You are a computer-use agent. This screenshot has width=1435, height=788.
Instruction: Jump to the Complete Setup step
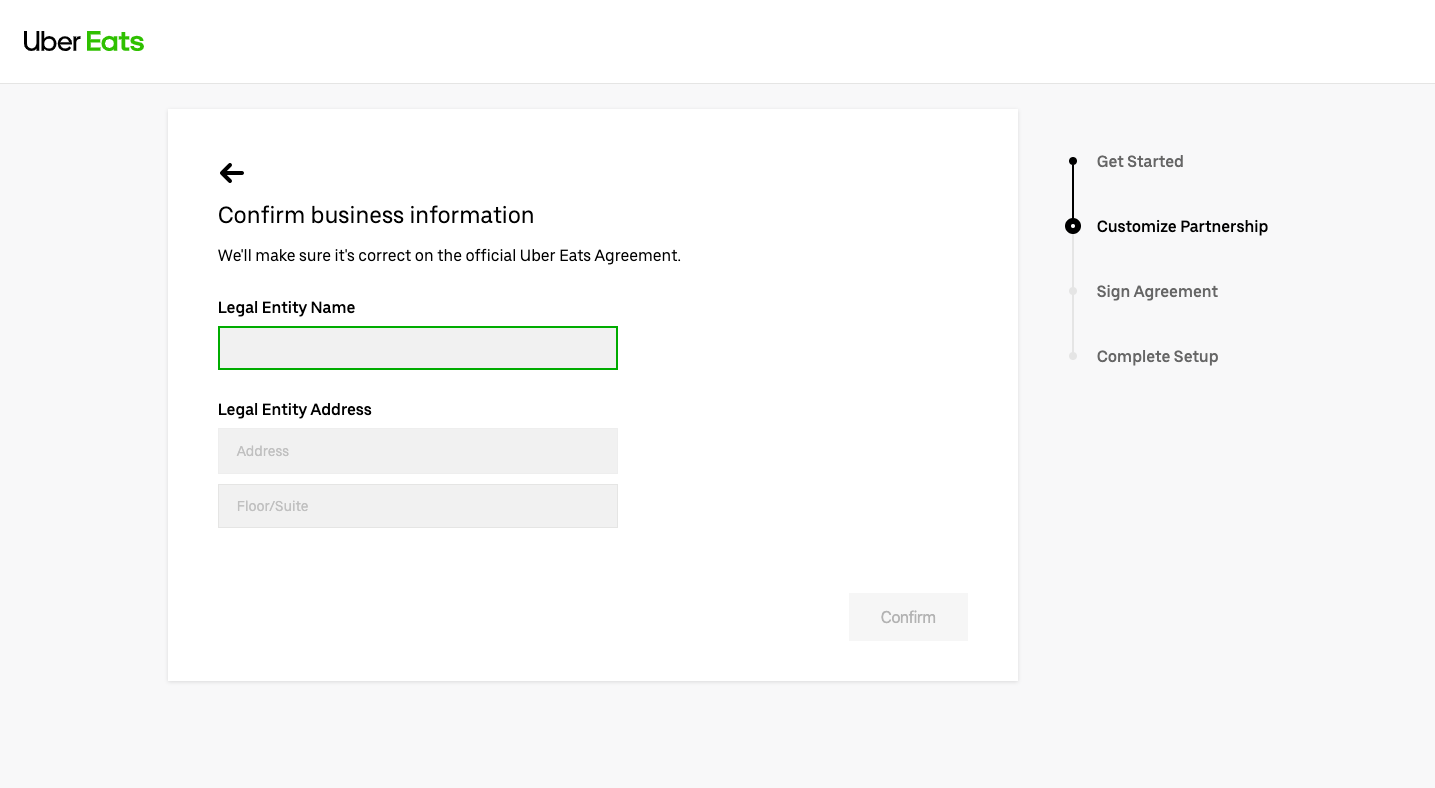(1157, 356)
